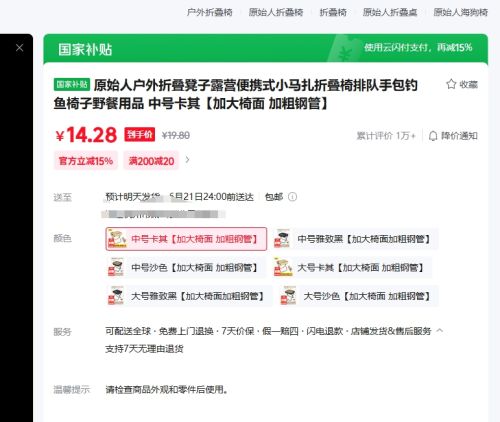
Task: Expand promotions via arrow after 满200减20
Action: click(x=188, y=160)
